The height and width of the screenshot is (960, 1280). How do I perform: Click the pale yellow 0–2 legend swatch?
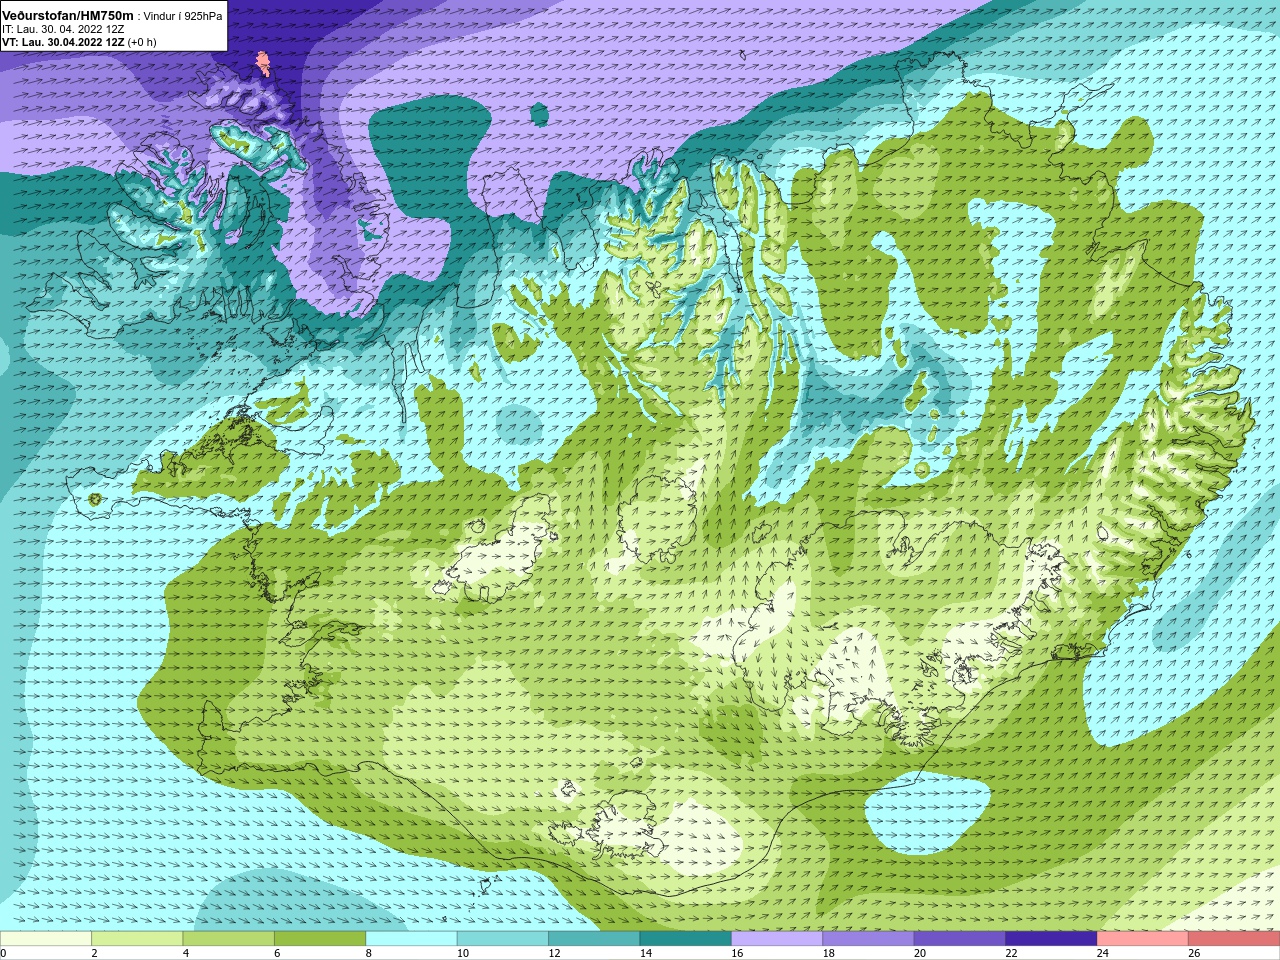point(46,939)
